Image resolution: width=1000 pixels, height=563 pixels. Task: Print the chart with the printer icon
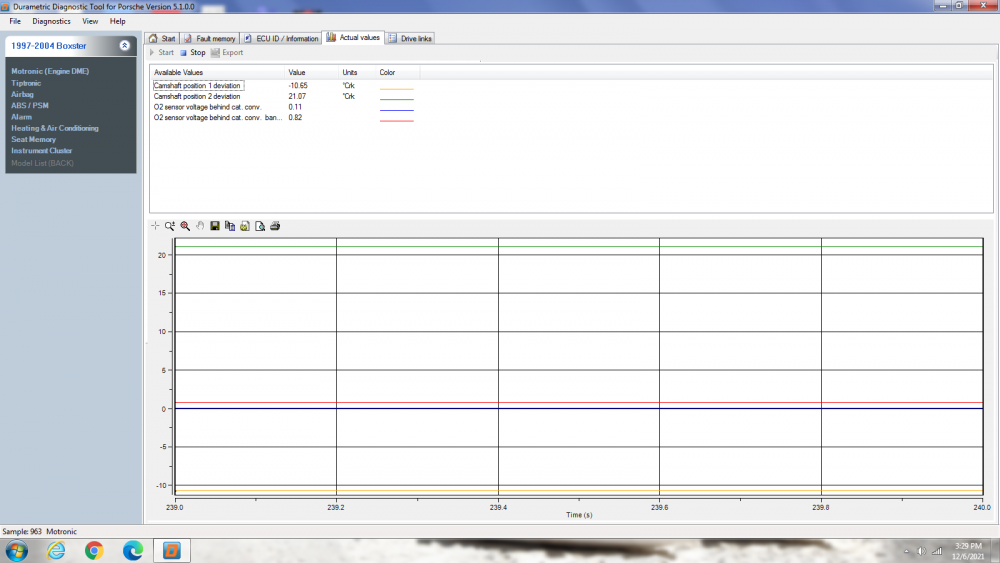pyautogui.click(x=275, y=226)
